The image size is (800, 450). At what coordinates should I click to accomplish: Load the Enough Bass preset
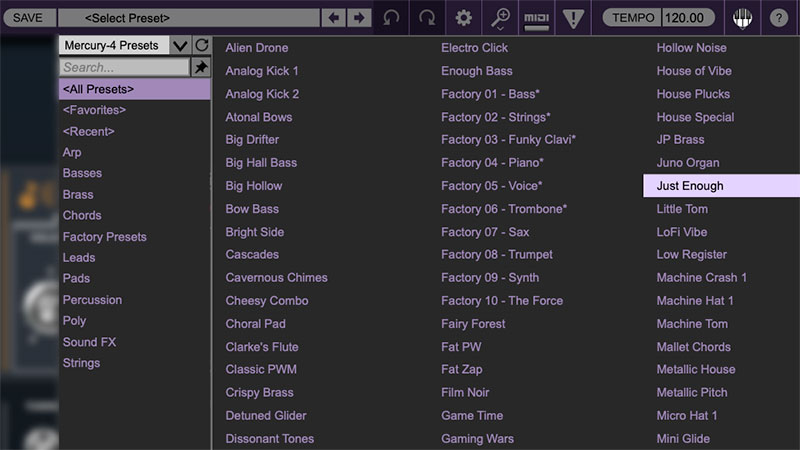pos(477,71)
